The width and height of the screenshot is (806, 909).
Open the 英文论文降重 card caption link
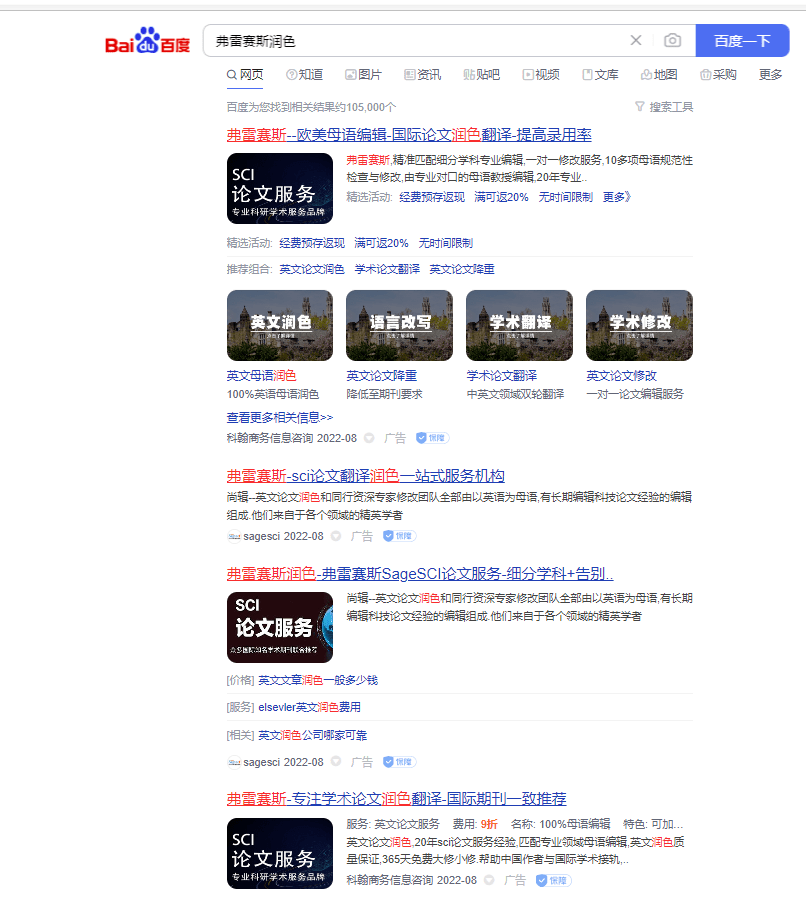(x=382, y=376)
